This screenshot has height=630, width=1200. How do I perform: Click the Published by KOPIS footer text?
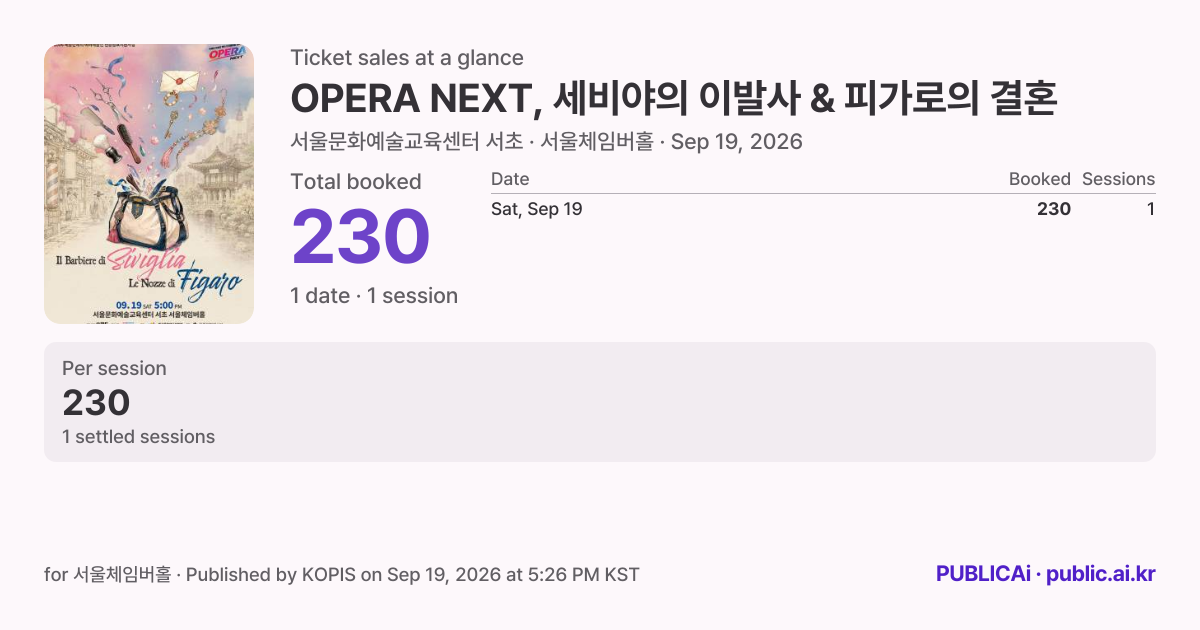(x=412, y=575)
